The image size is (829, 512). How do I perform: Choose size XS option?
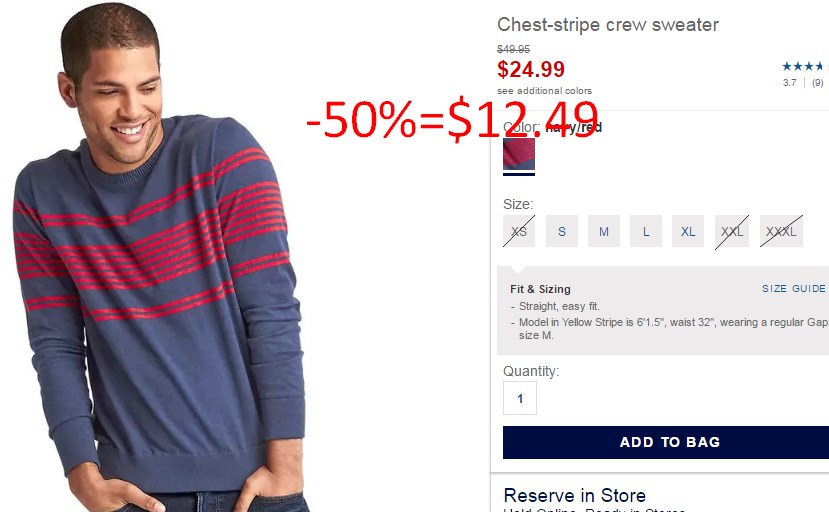(x=519, y=231)
